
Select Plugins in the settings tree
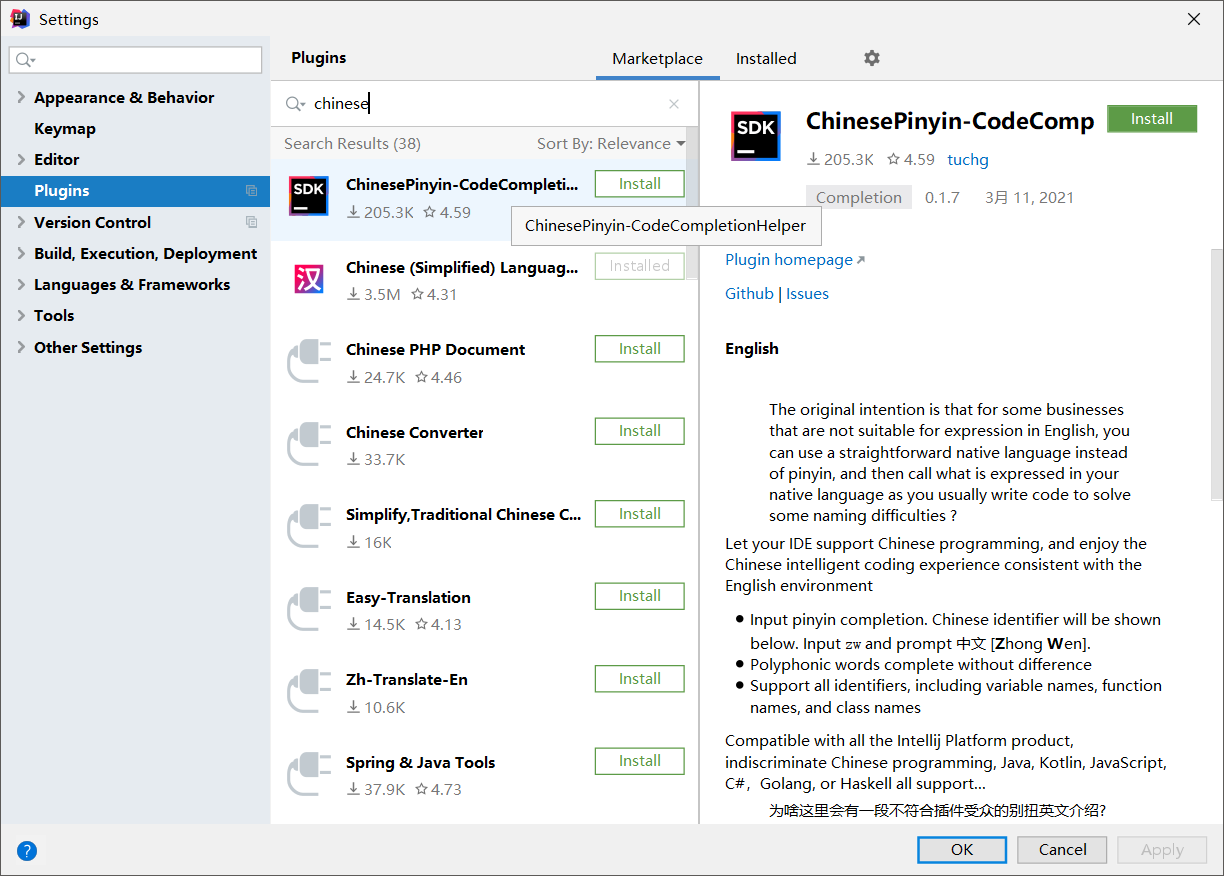tap(62, 191)
